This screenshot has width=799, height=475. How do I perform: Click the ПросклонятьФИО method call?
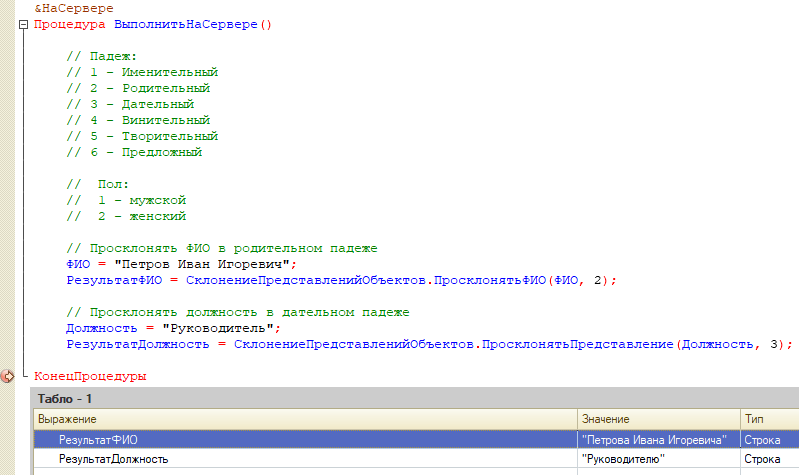[490, 281]
